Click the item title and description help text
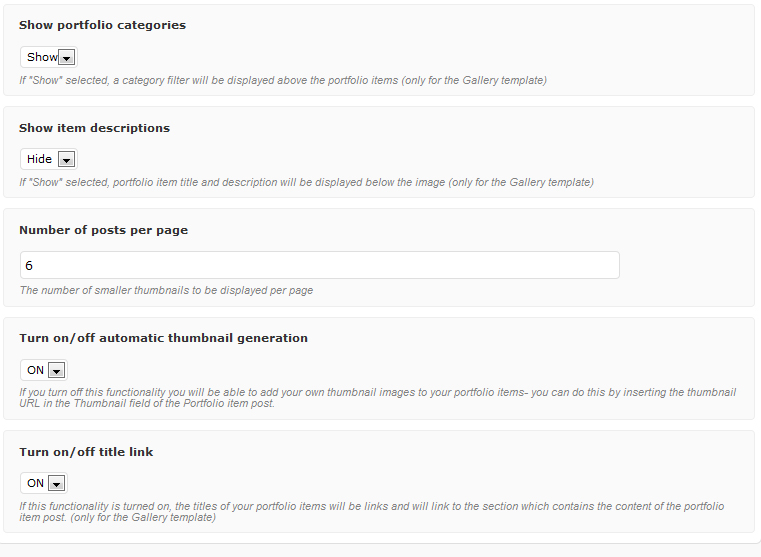The height and width of the screenshot is (557, 761). point(306,182)
